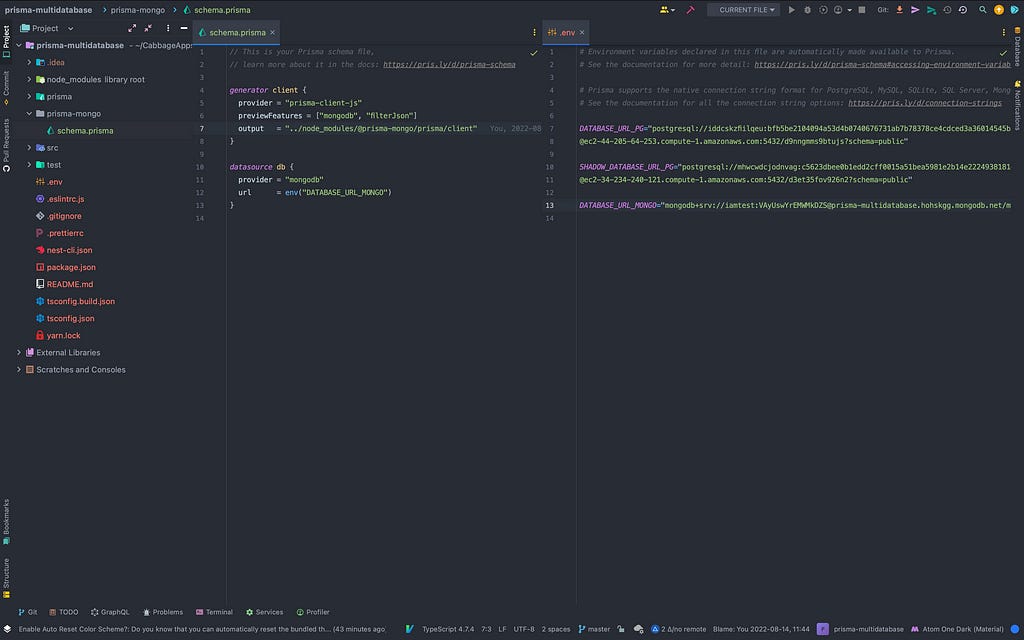The height and width of the screenshot is (640, 1024).
Task: Click master branch in status bar
Action: click(599, 629)
